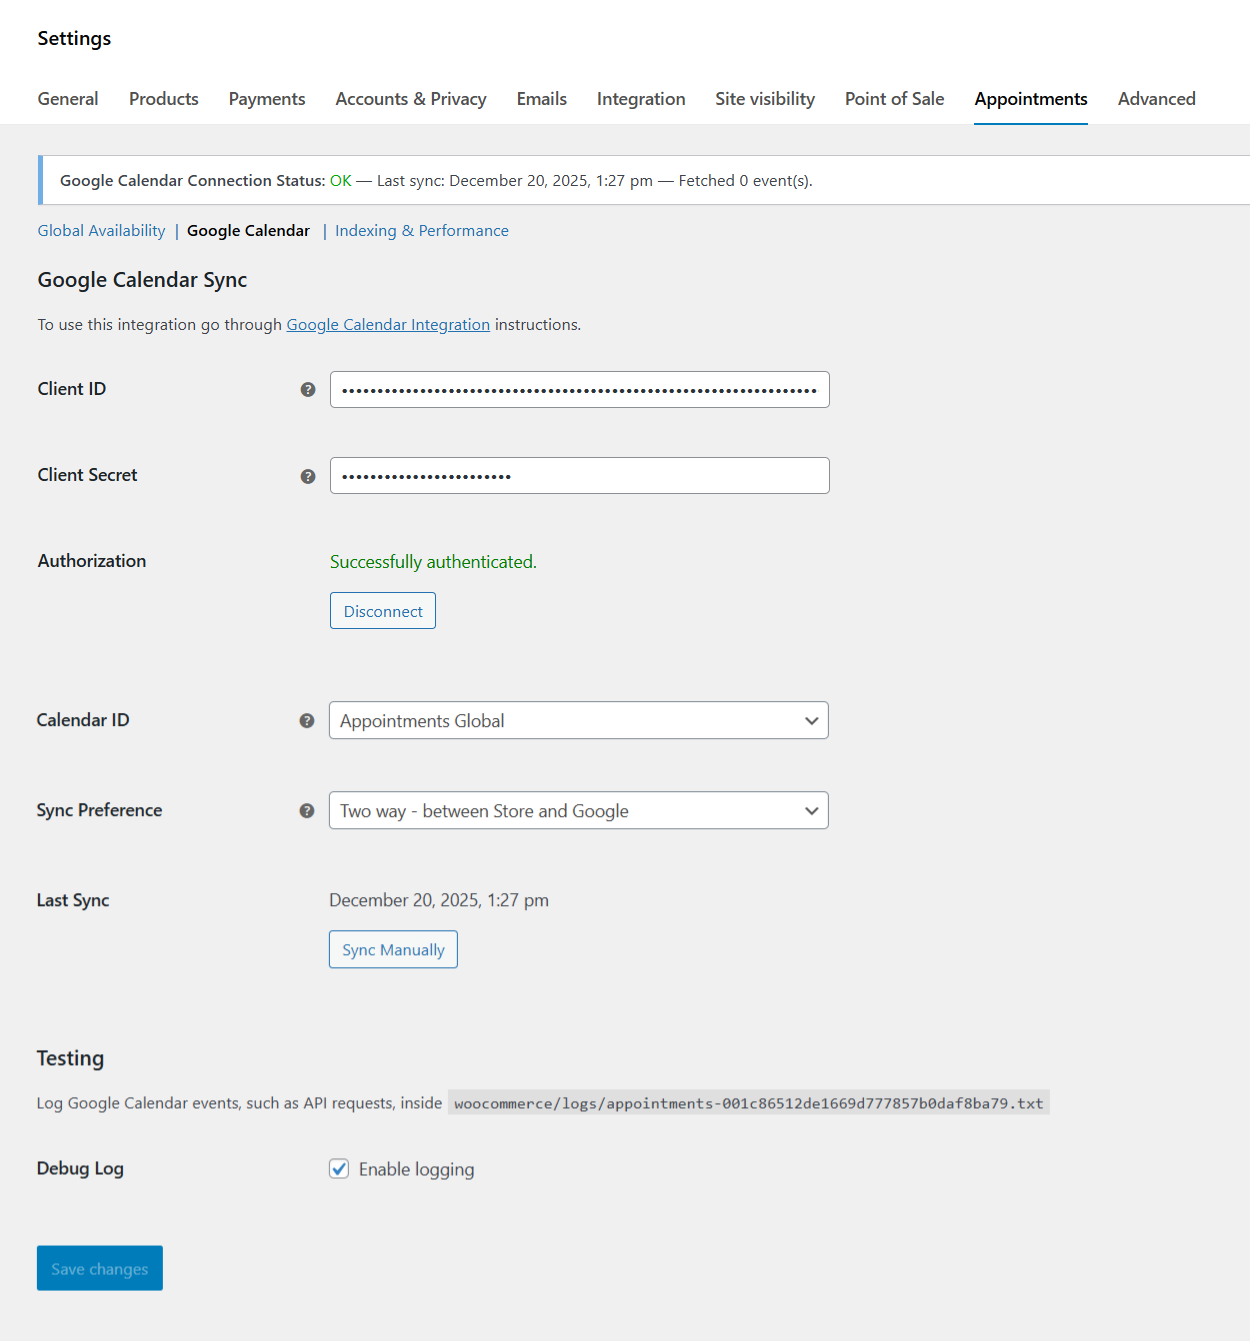
Task: Switch to the Point of Sale tab
Action: (x=893, y=99)
